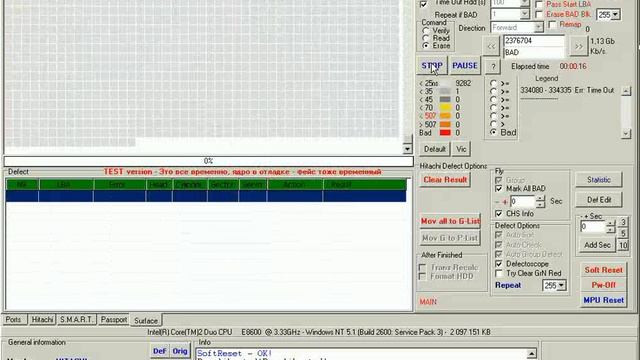
Task: Pause the surface scan
Action: point(464,66)
